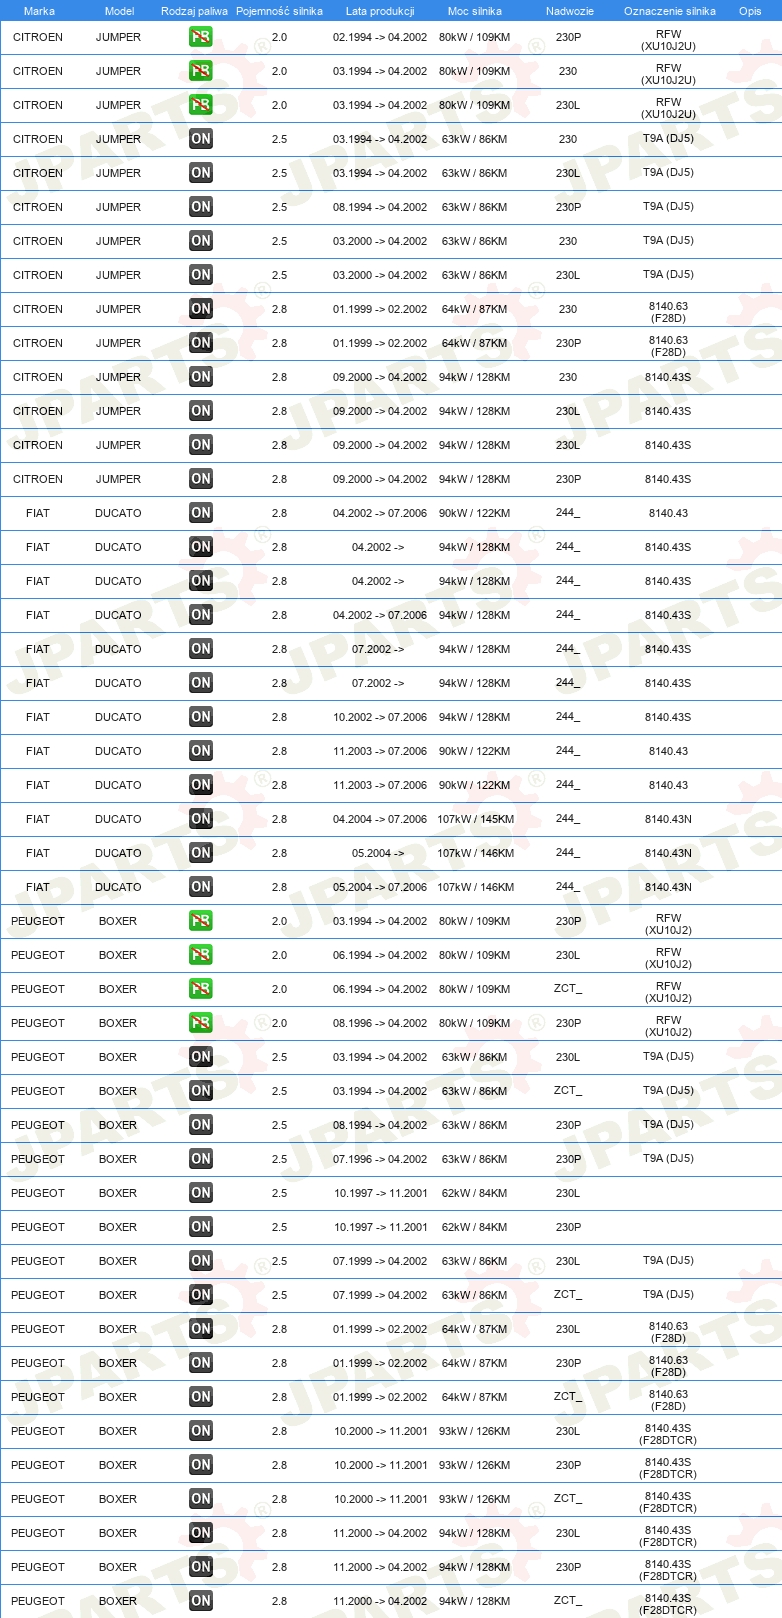Click the Opis column header
The height and width of the screenshot is (1618, 782).
click(750, 11)
